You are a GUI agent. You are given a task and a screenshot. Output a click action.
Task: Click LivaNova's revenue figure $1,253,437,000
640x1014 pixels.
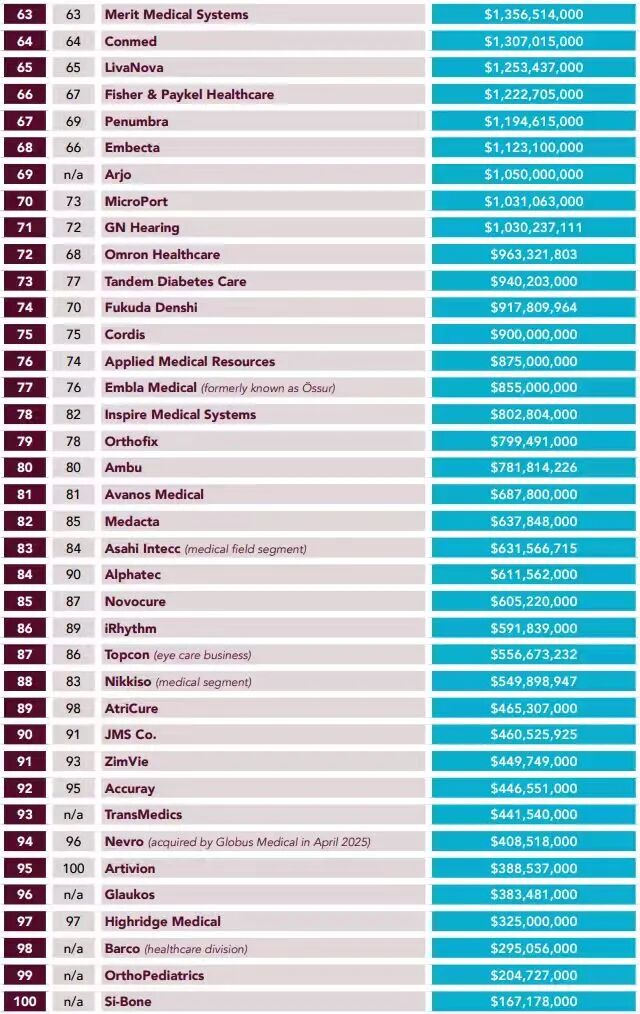click(x=533, y=68)
